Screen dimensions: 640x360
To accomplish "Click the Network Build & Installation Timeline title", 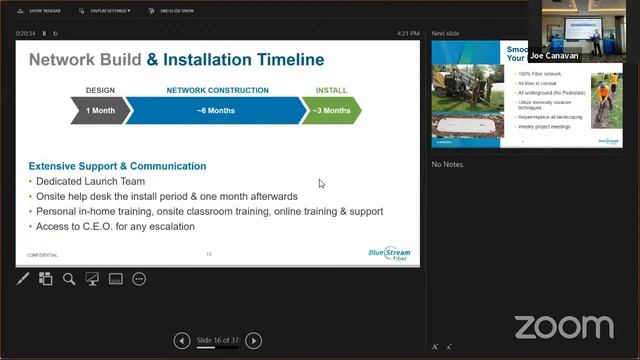I will point(177,60).
